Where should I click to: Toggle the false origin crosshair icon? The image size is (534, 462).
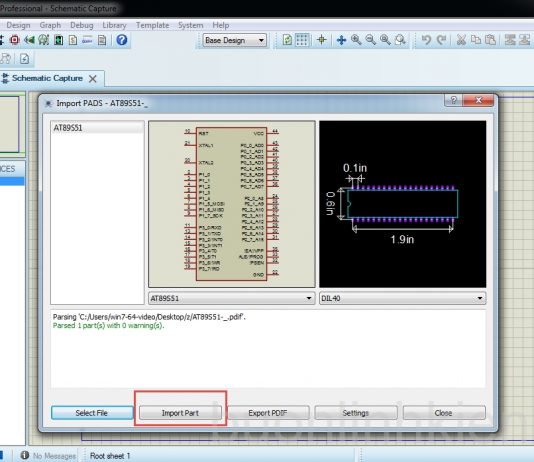[x=321, y=40]
